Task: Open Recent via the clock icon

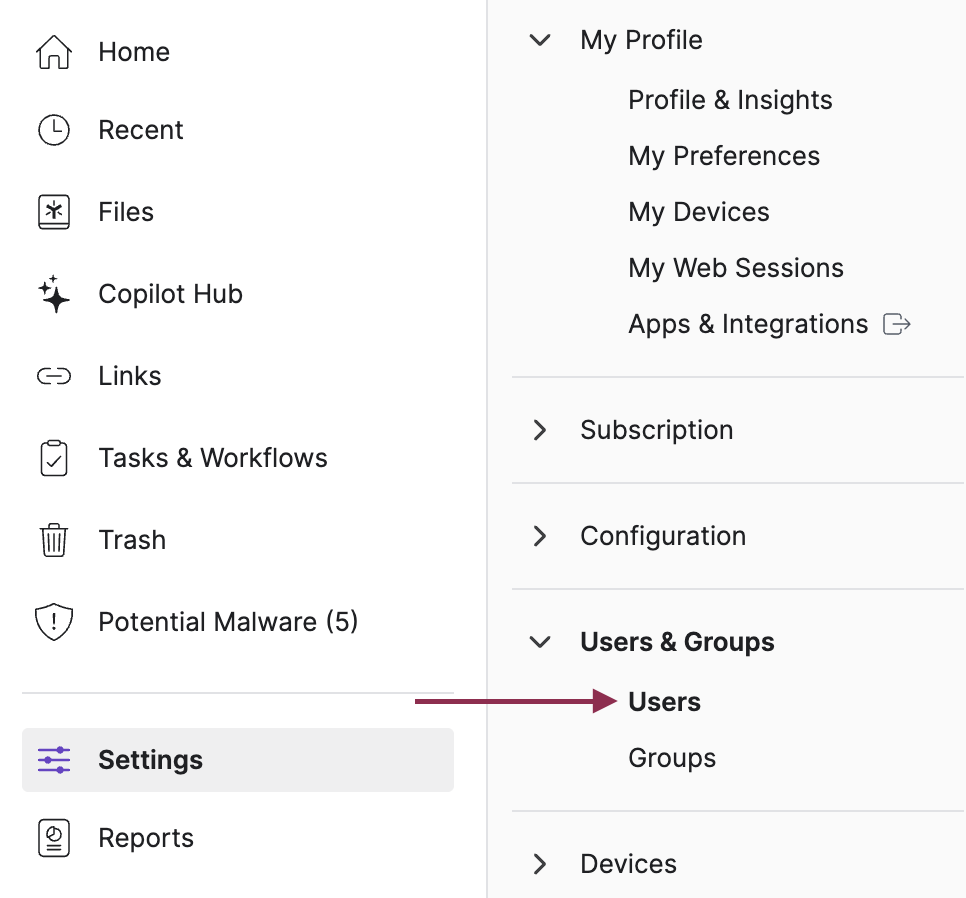Action: point(54,130)
